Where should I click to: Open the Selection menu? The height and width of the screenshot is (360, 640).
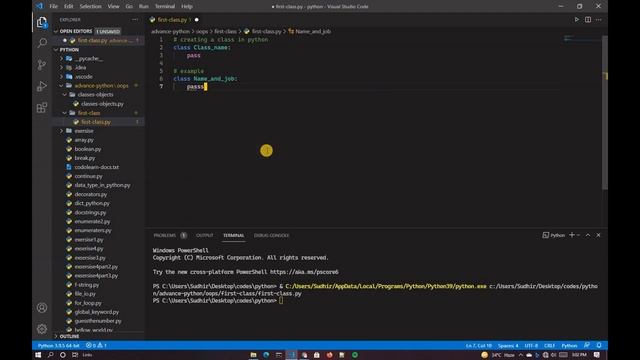(x=90, y=7)
